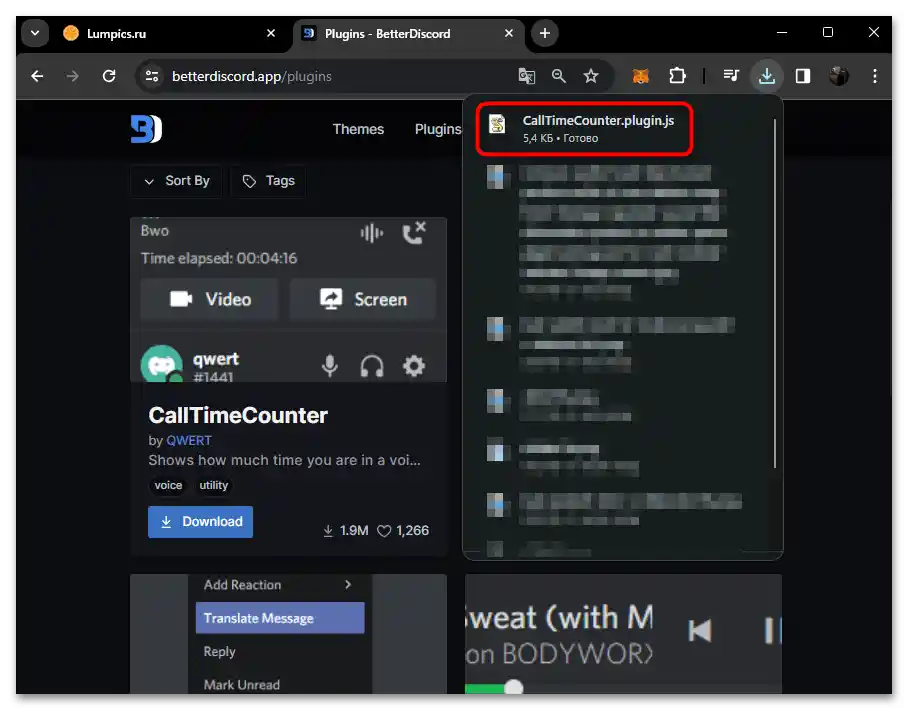Click Mark Unread in preview menu
Viewport: 908px width, 710px height.
[241, 685]
